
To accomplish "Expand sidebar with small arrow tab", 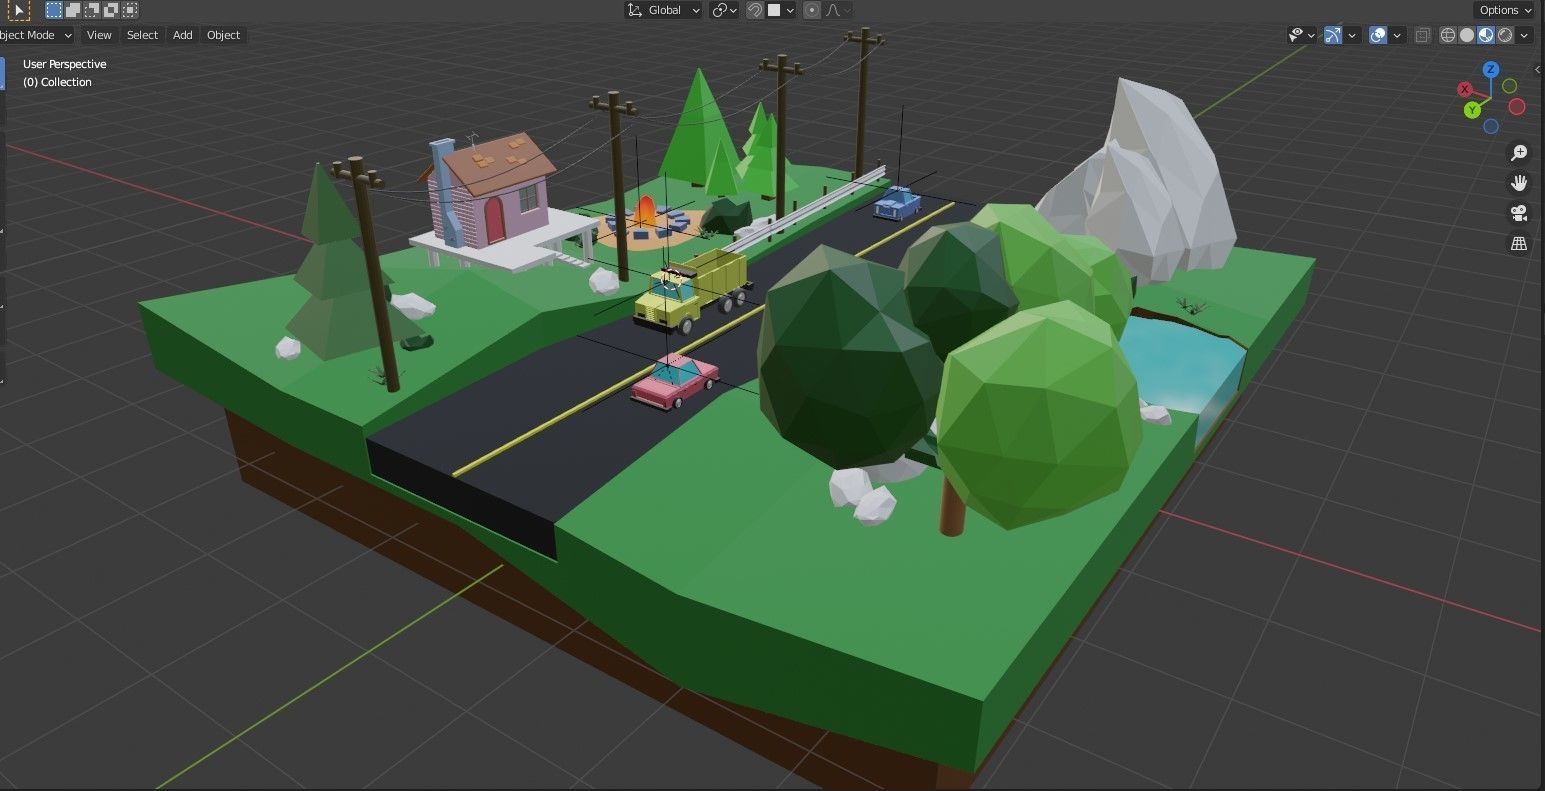I will (1538, 69).
